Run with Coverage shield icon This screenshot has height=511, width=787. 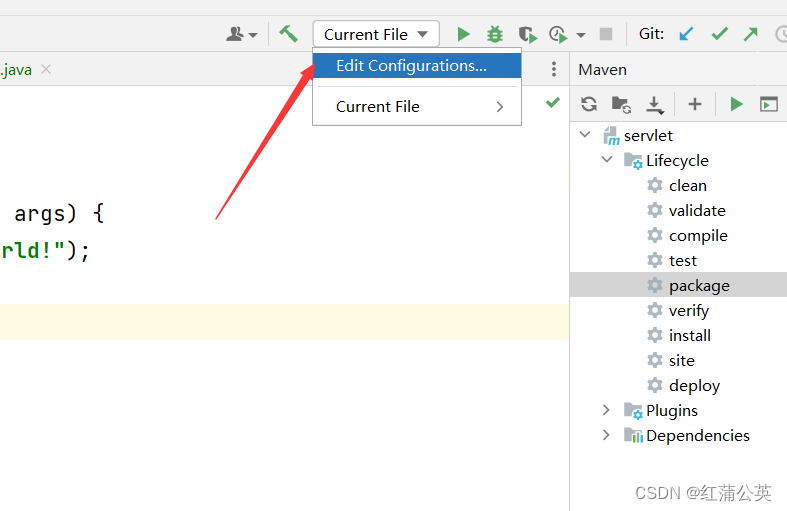[528, 34]
